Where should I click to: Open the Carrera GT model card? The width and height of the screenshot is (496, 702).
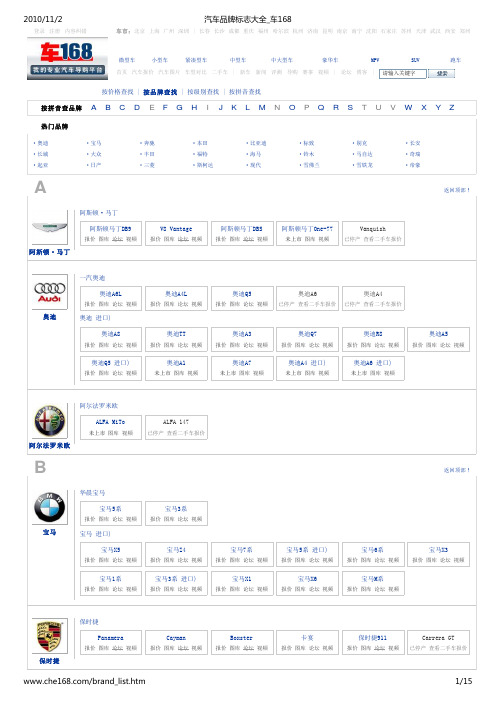tap(439, 643)
